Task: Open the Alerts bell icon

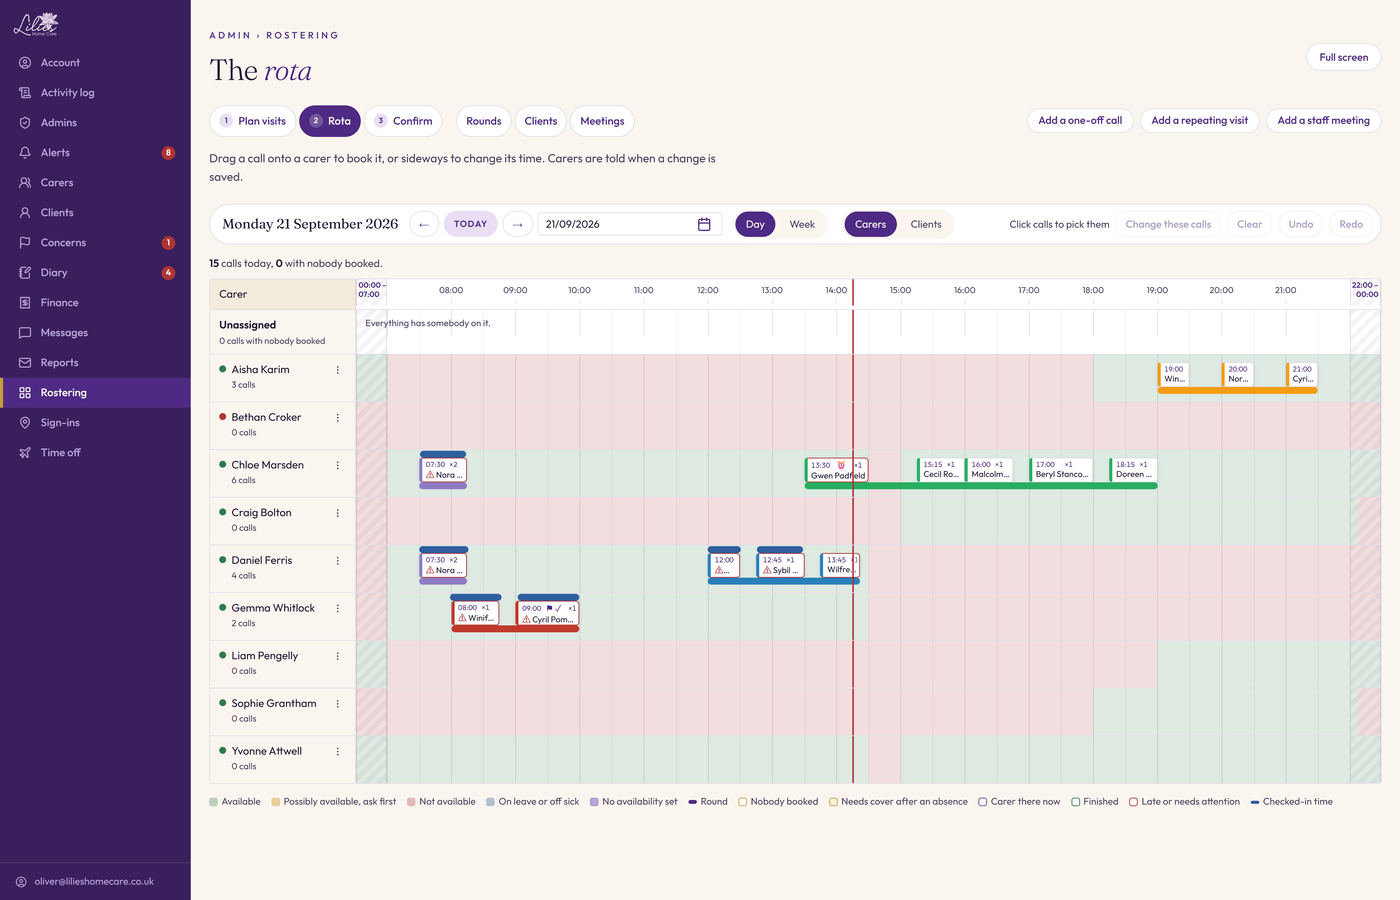Action: (x=25, y=152)
